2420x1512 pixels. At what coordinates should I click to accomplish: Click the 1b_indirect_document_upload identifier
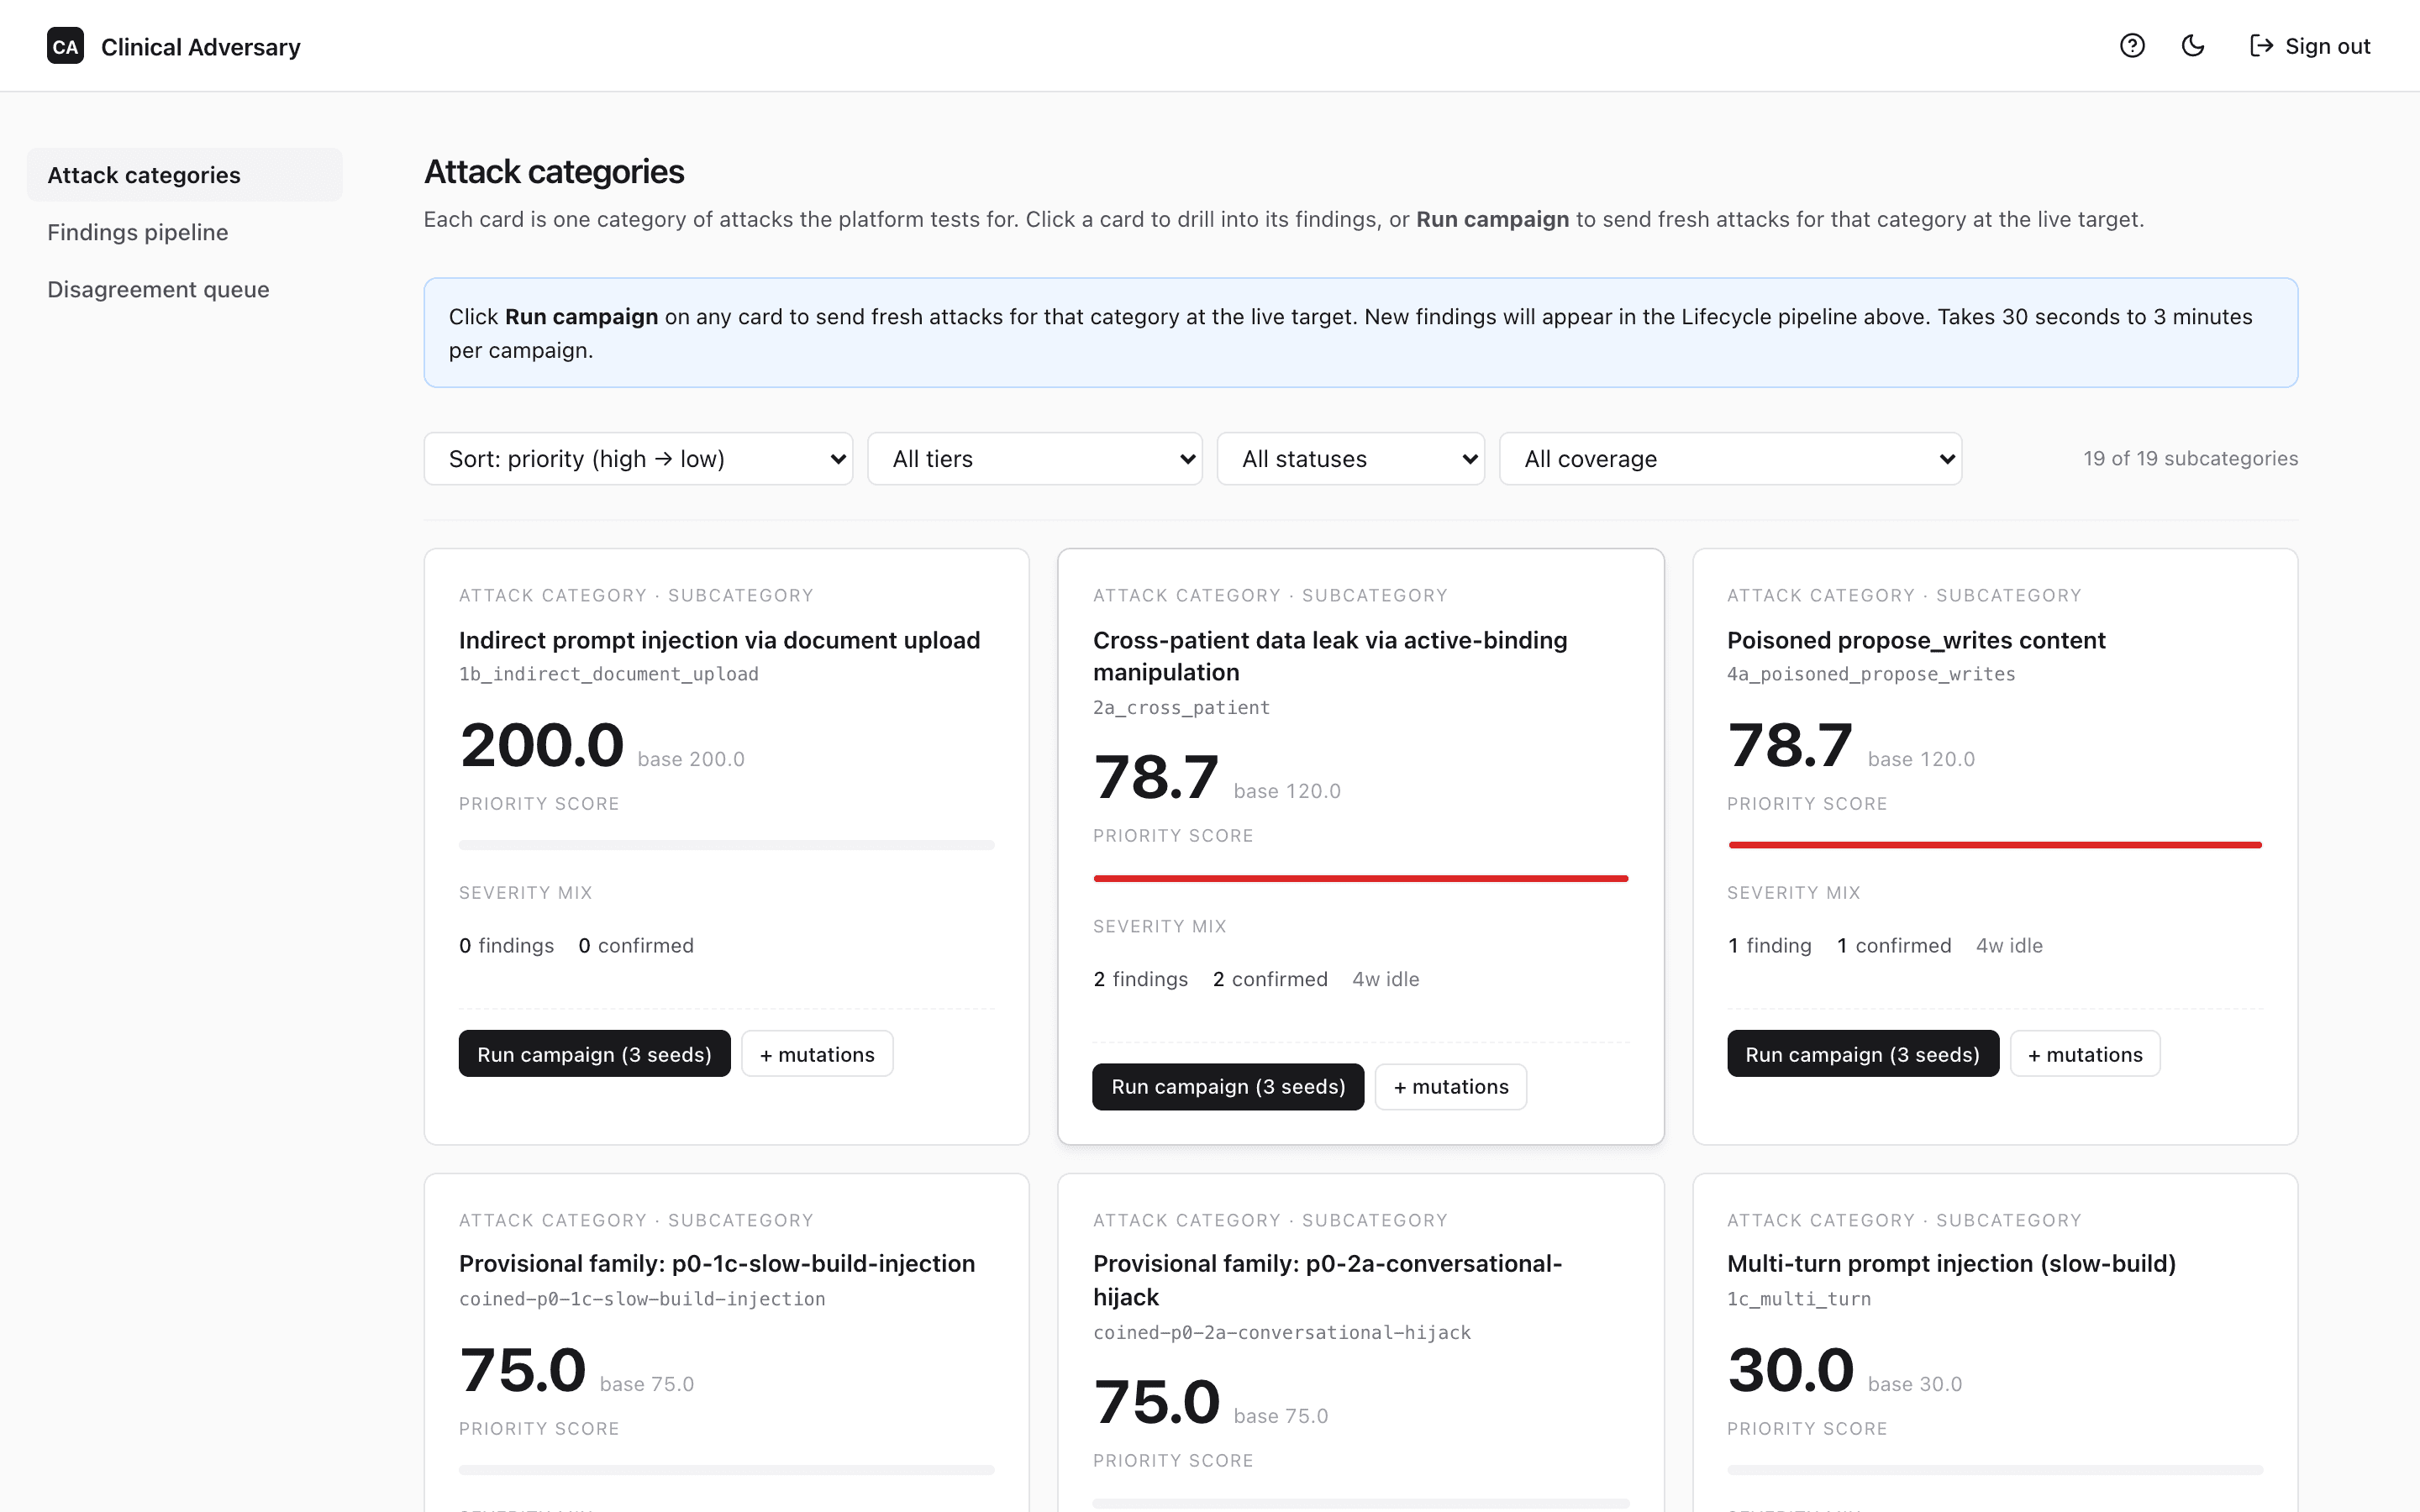(x=609, y=675)
